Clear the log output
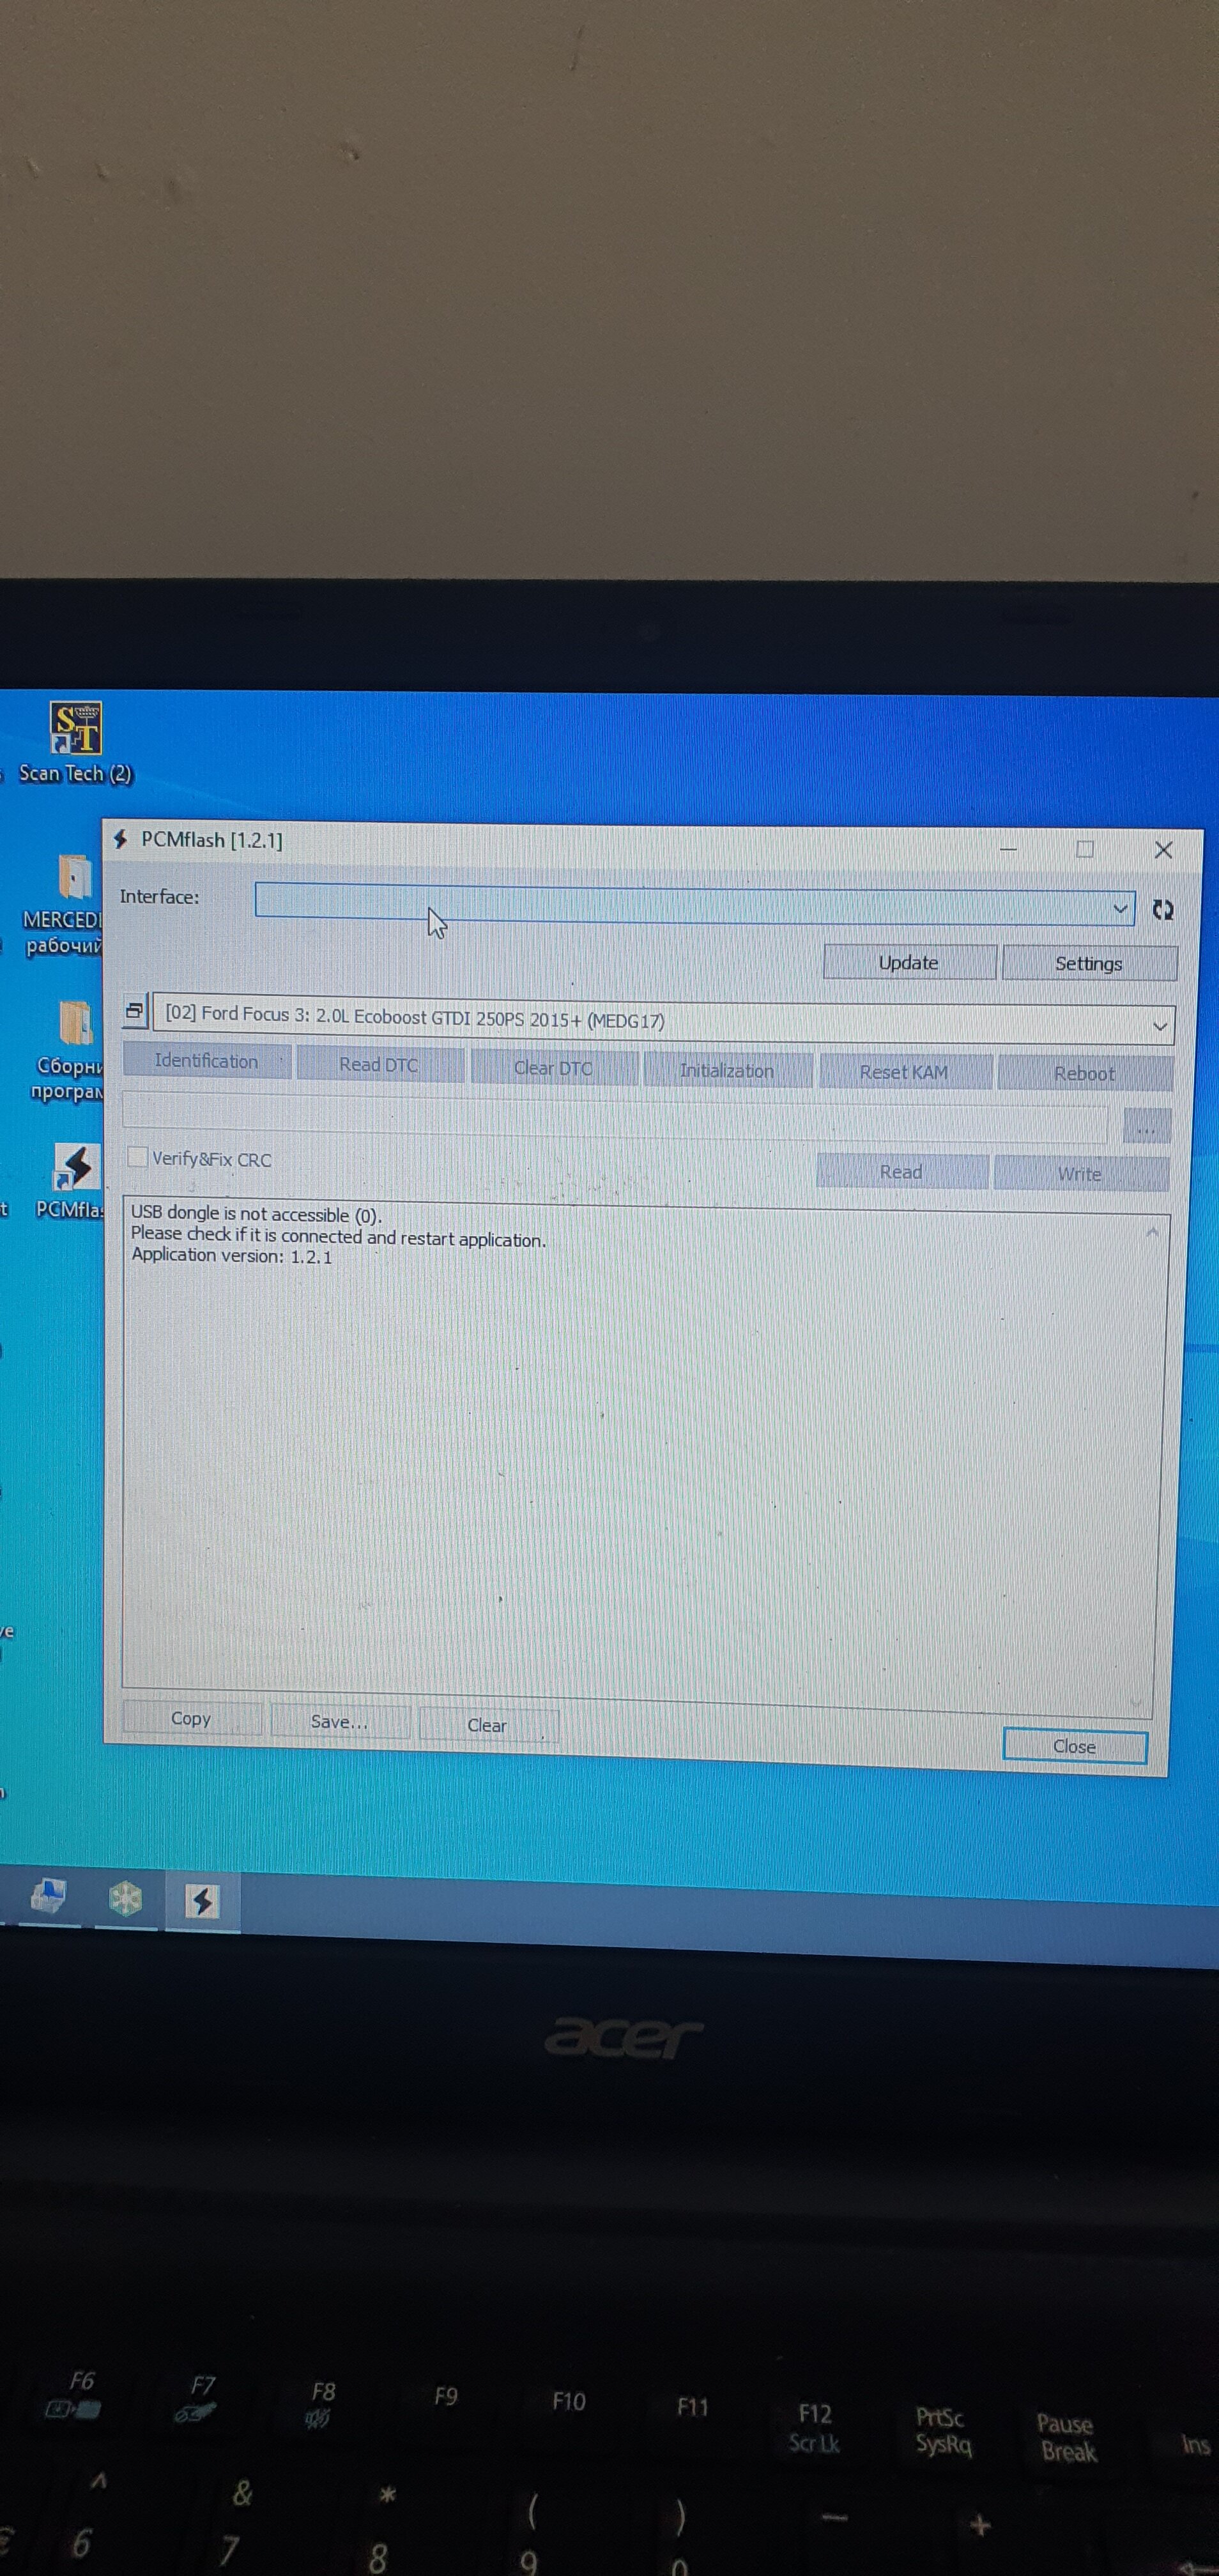 [487, 1725]
